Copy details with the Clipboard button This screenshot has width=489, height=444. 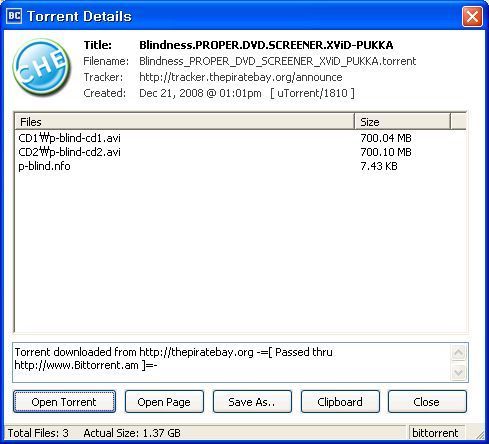tap(340, 402)
